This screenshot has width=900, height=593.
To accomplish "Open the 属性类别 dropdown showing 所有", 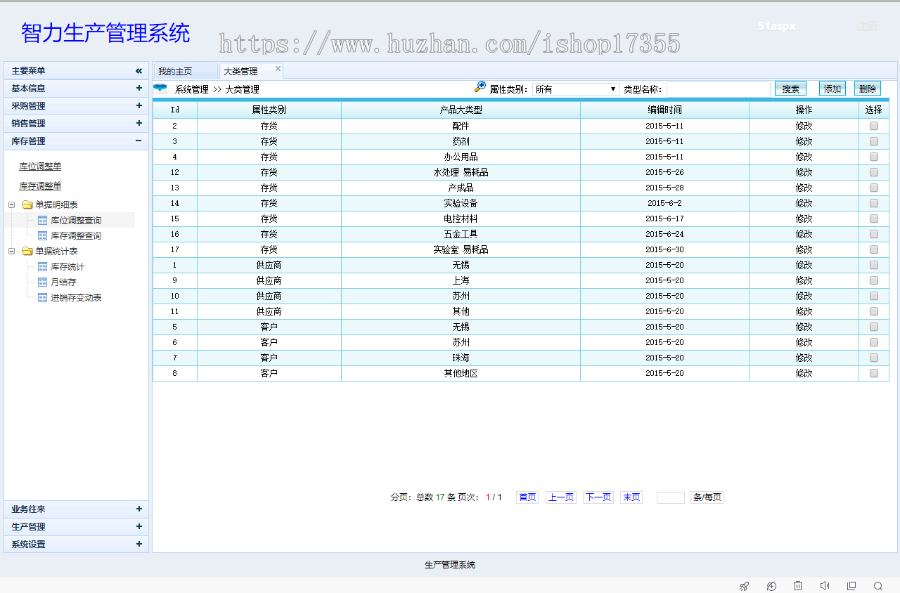I will pyautogui.click(x=577, y=89).
